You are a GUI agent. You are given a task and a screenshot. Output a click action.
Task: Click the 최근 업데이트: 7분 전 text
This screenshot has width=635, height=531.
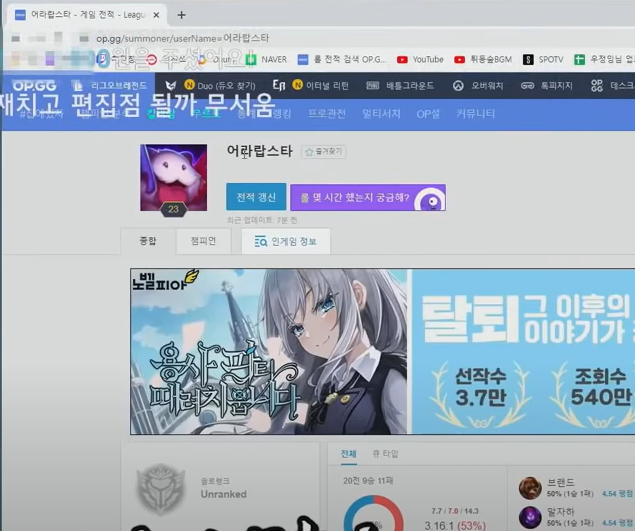click(262, 220)
